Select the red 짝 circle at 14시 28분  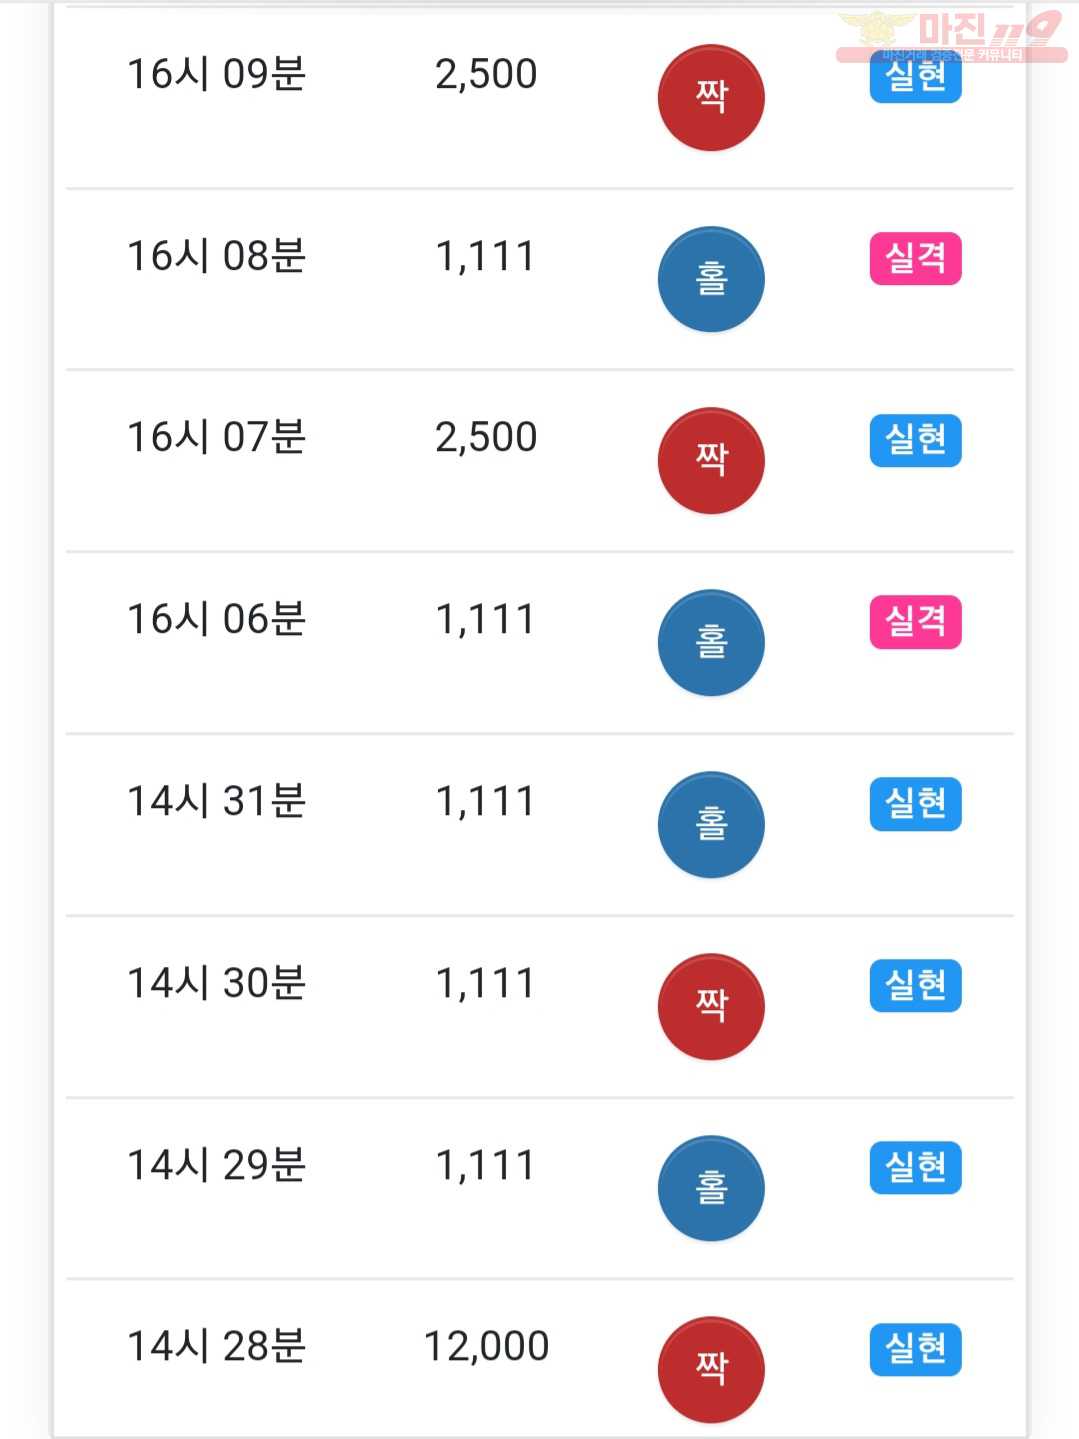tap(711, 1369)
